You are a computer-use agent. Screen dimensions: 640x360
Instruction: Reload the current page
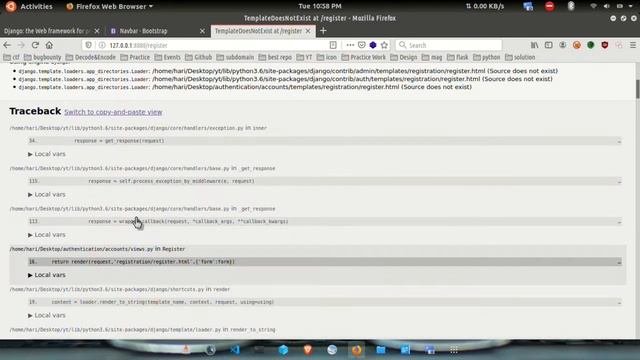pos(35,45)
